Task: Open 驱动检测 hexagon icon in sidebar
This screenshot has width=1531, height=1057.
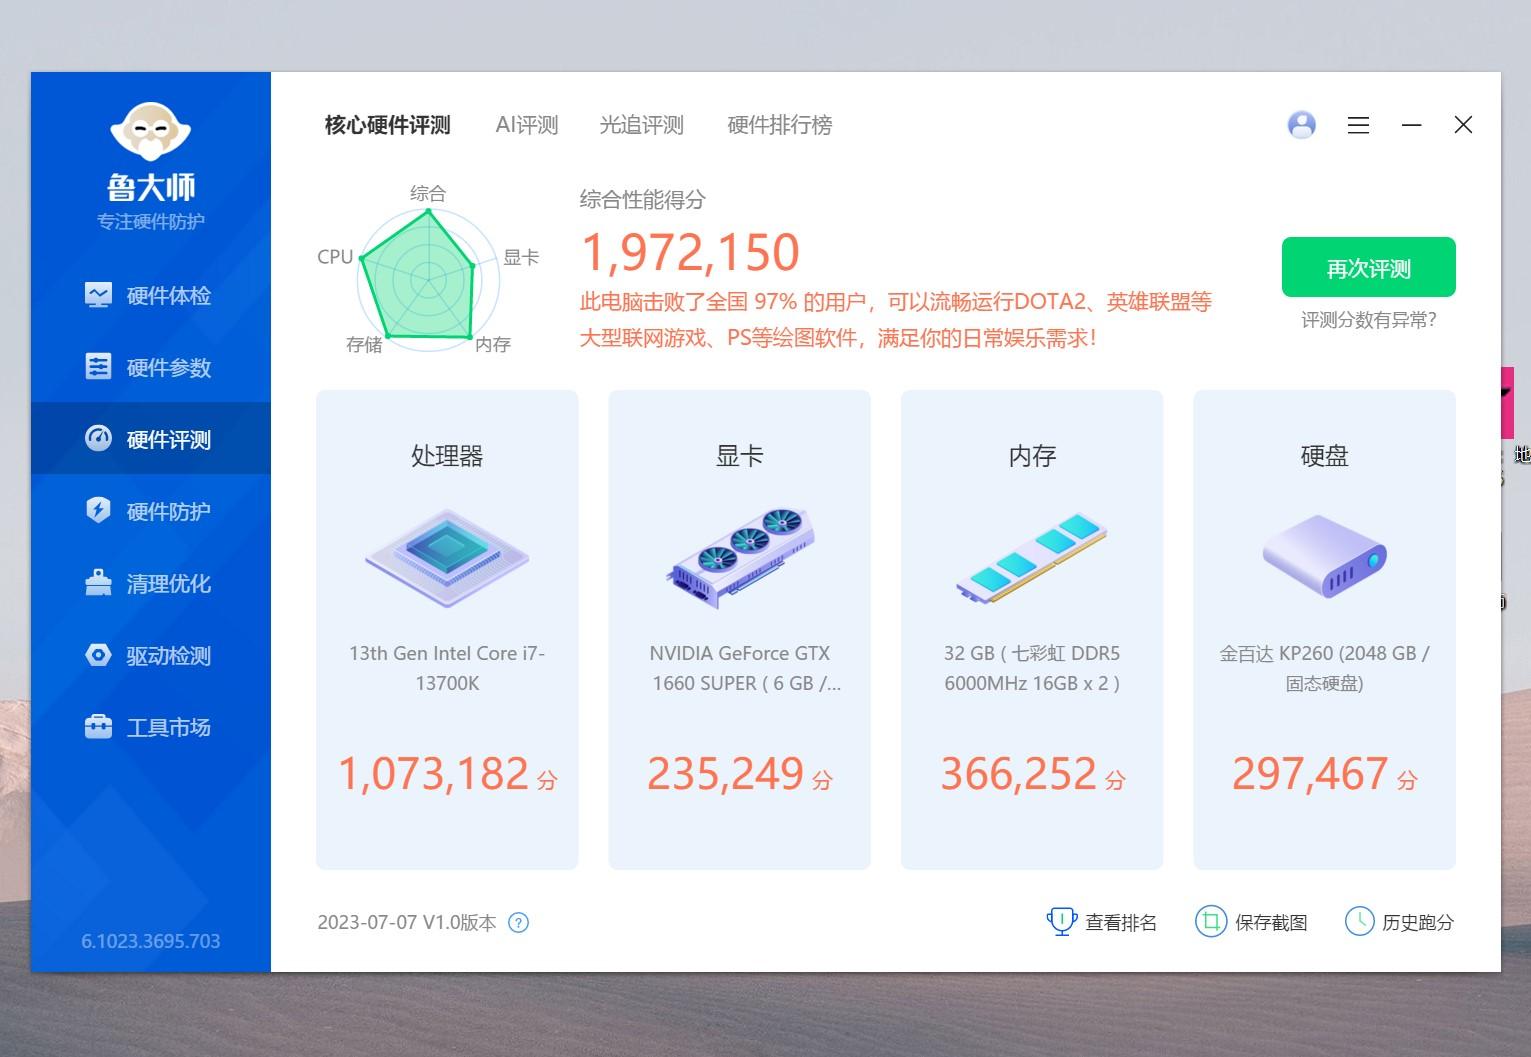Action: point(98,655)
